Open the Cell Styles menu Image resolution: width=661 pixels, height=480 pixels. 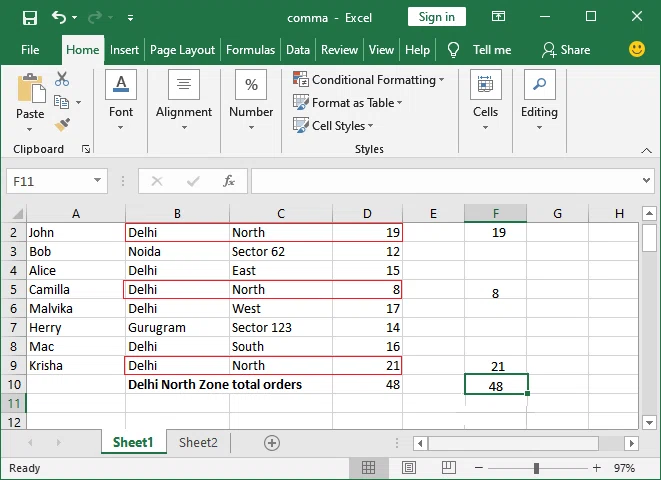(333, 125)
